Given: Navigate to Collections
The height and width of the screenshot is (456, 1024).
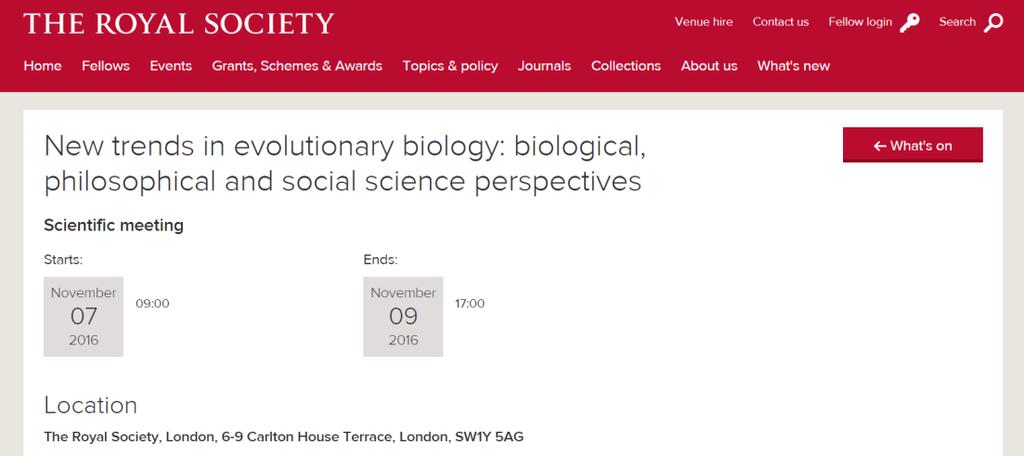Looking at the screenshot, I should coord(626,66).
